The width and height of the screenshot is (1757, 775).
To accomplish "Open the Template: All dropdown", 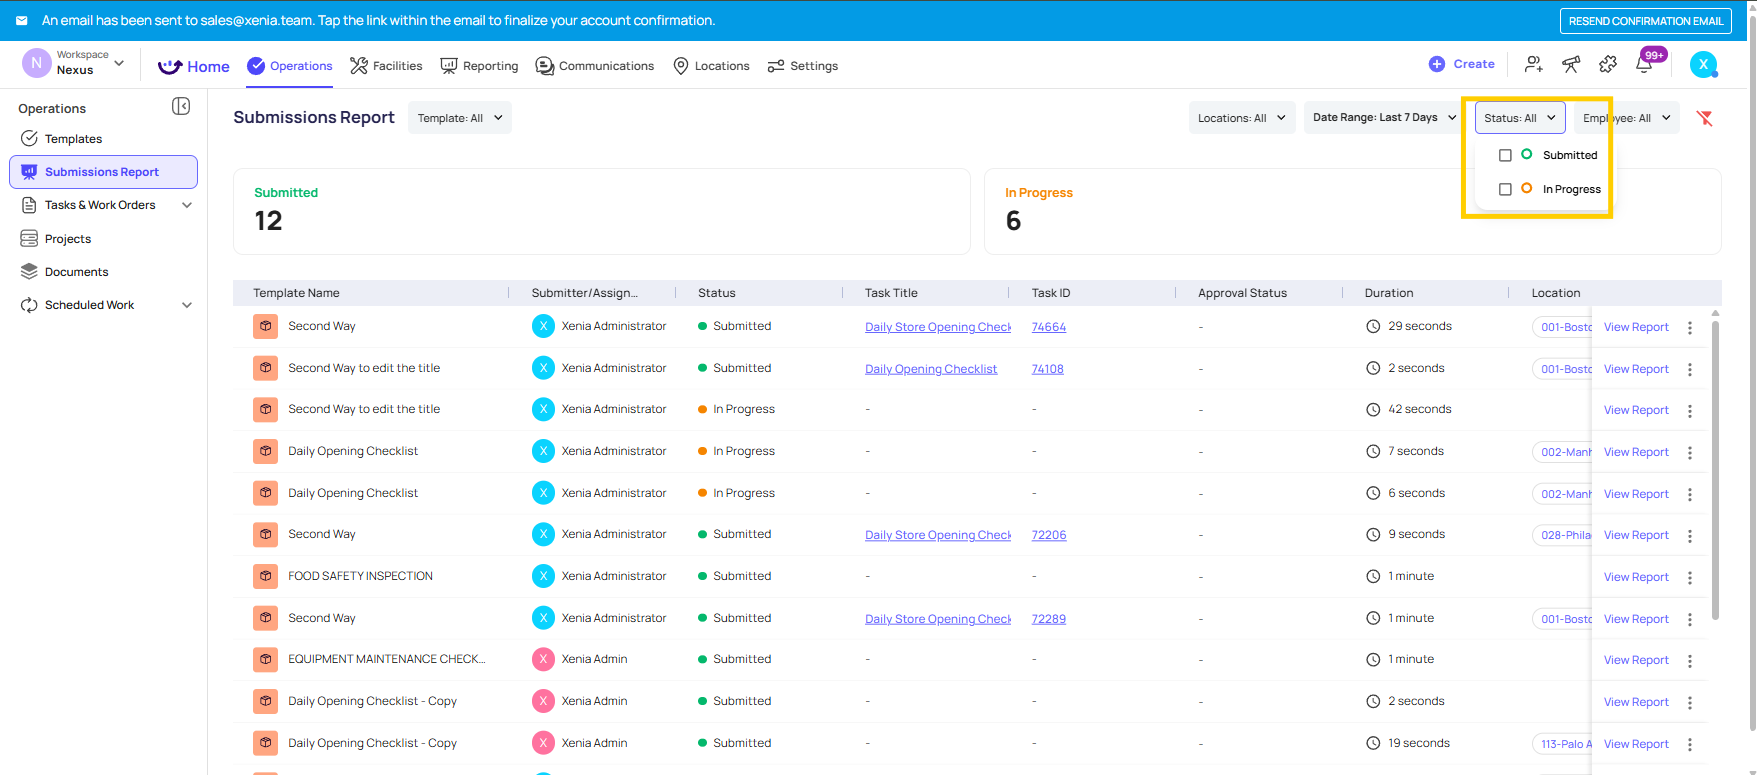I will click(x=460, y=118).
